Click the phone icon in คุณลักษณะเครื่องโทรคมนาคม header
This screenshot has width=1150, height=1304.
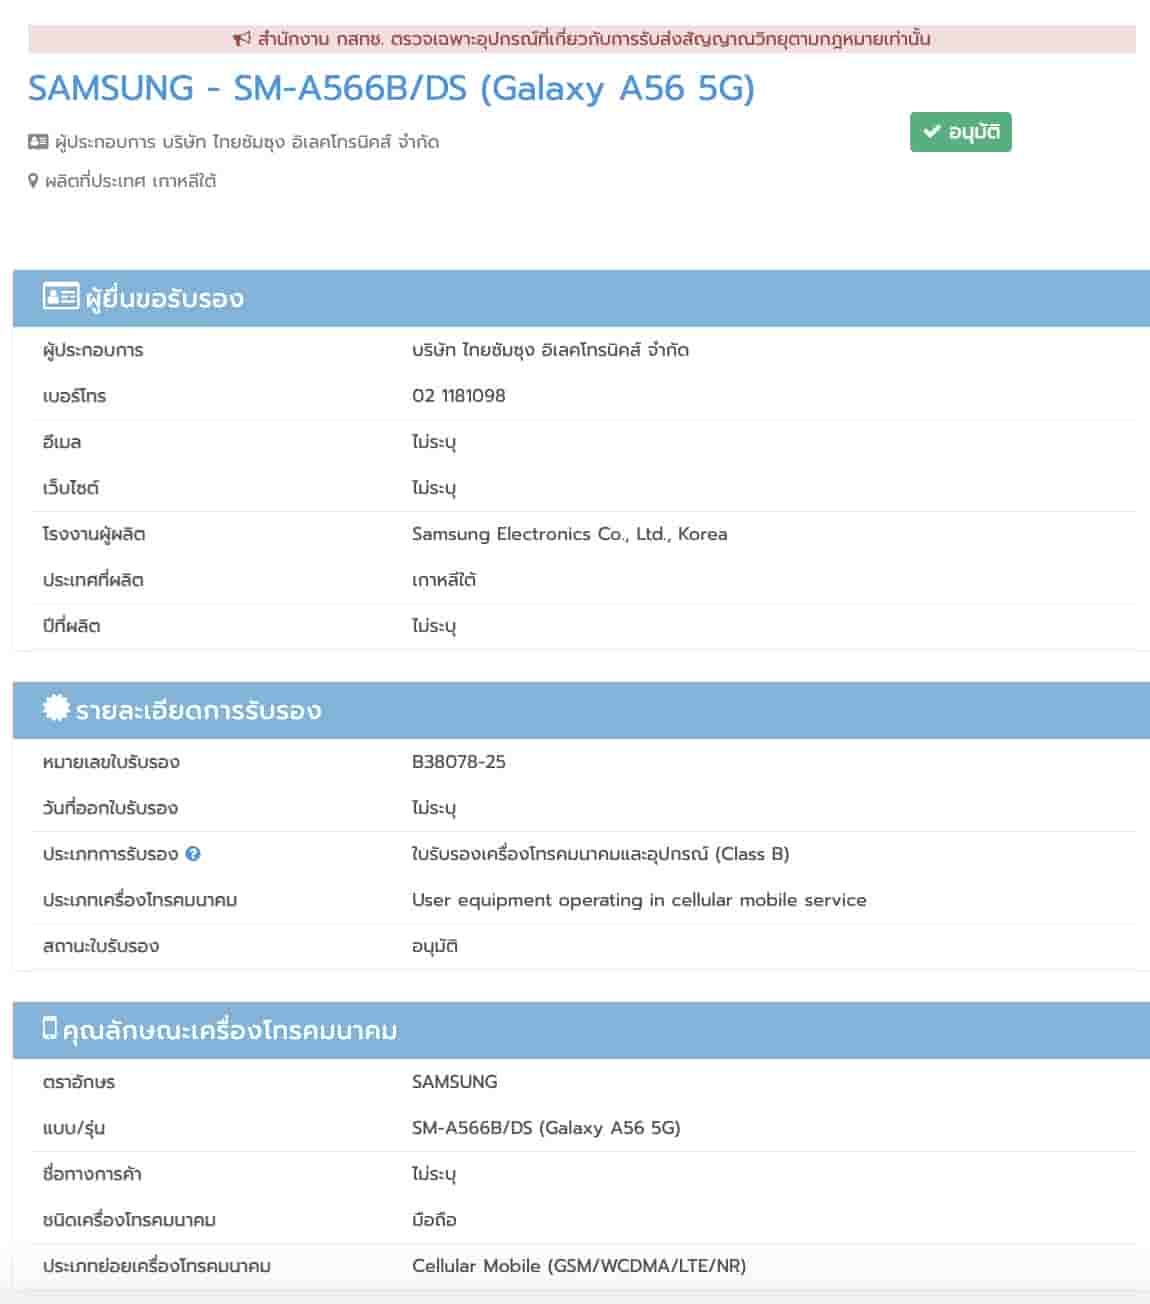point(50,1029)
